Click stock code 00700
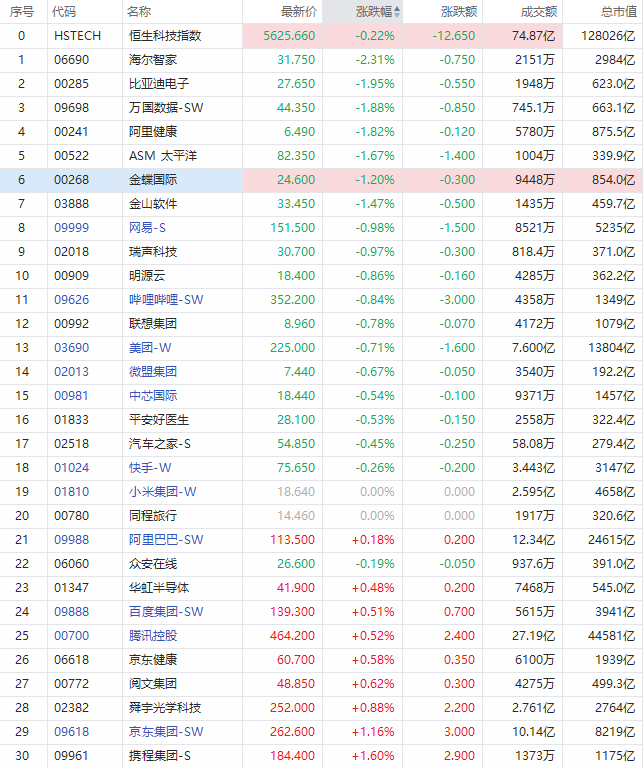 click(71, 636)
